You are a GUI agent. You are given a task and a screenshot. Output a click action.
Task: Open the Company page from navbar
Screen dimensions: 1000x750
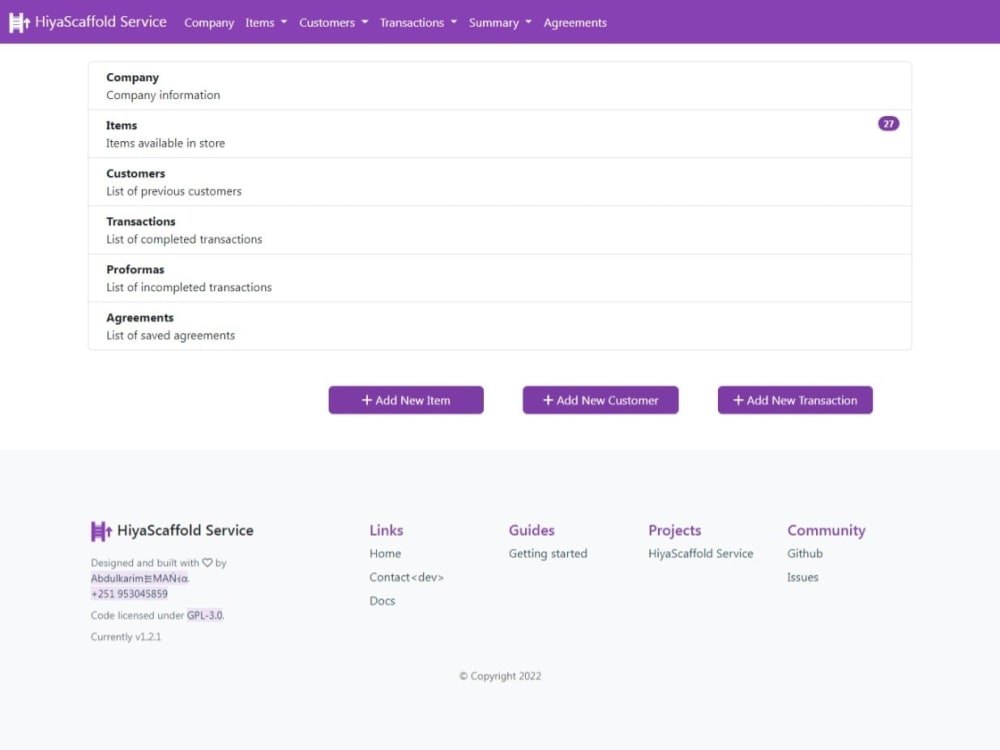coord(209,22)
